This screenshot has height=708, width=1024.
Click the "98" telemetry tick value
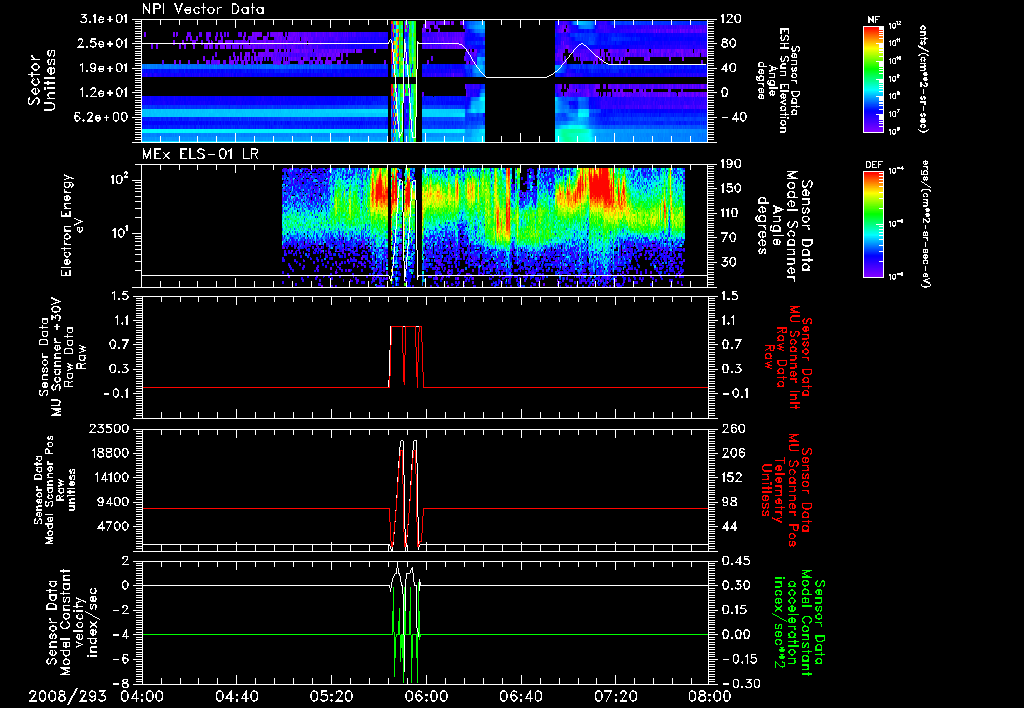pos(728,502)
